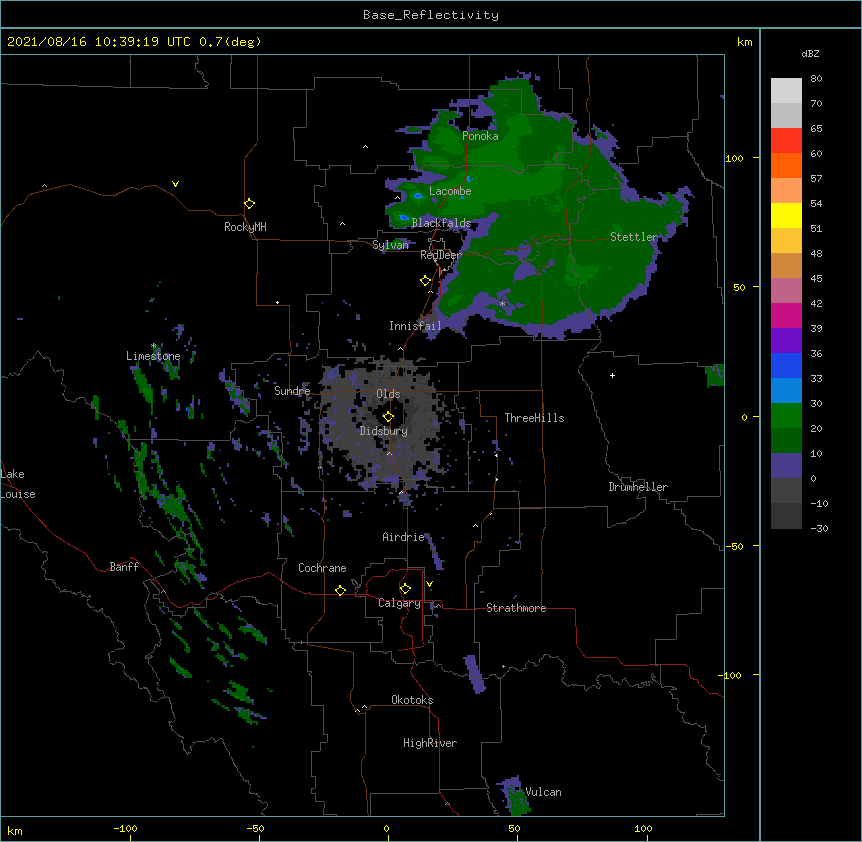The image size is (862, 842).
Task: Click the 80 value on the dBZ scale
Action: point(816,79)
